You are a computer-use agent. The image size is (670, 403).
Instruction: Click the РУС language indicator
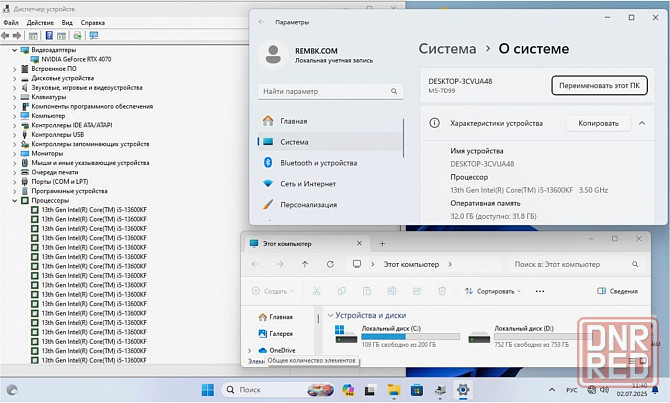[572, 390]
